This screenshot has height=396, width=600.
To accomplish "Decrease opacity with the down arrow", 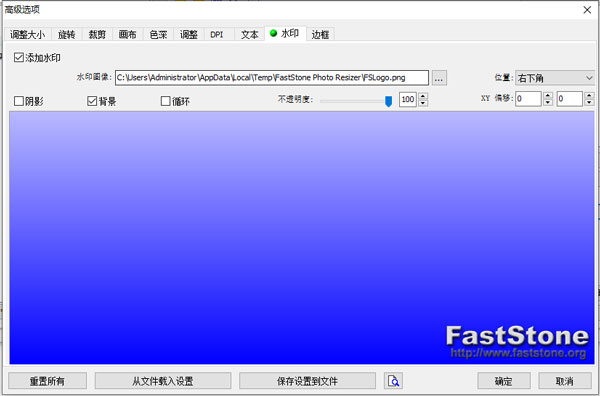I will 423,103.
